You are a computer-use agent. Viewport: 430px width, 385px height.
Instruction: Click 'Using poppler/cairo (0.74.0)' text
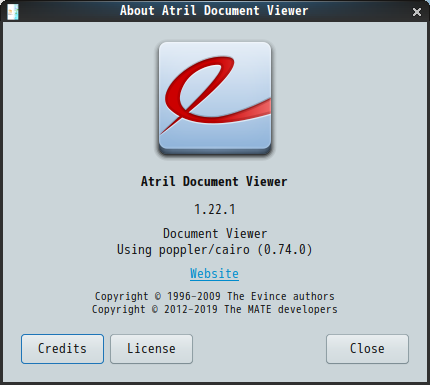215,250
